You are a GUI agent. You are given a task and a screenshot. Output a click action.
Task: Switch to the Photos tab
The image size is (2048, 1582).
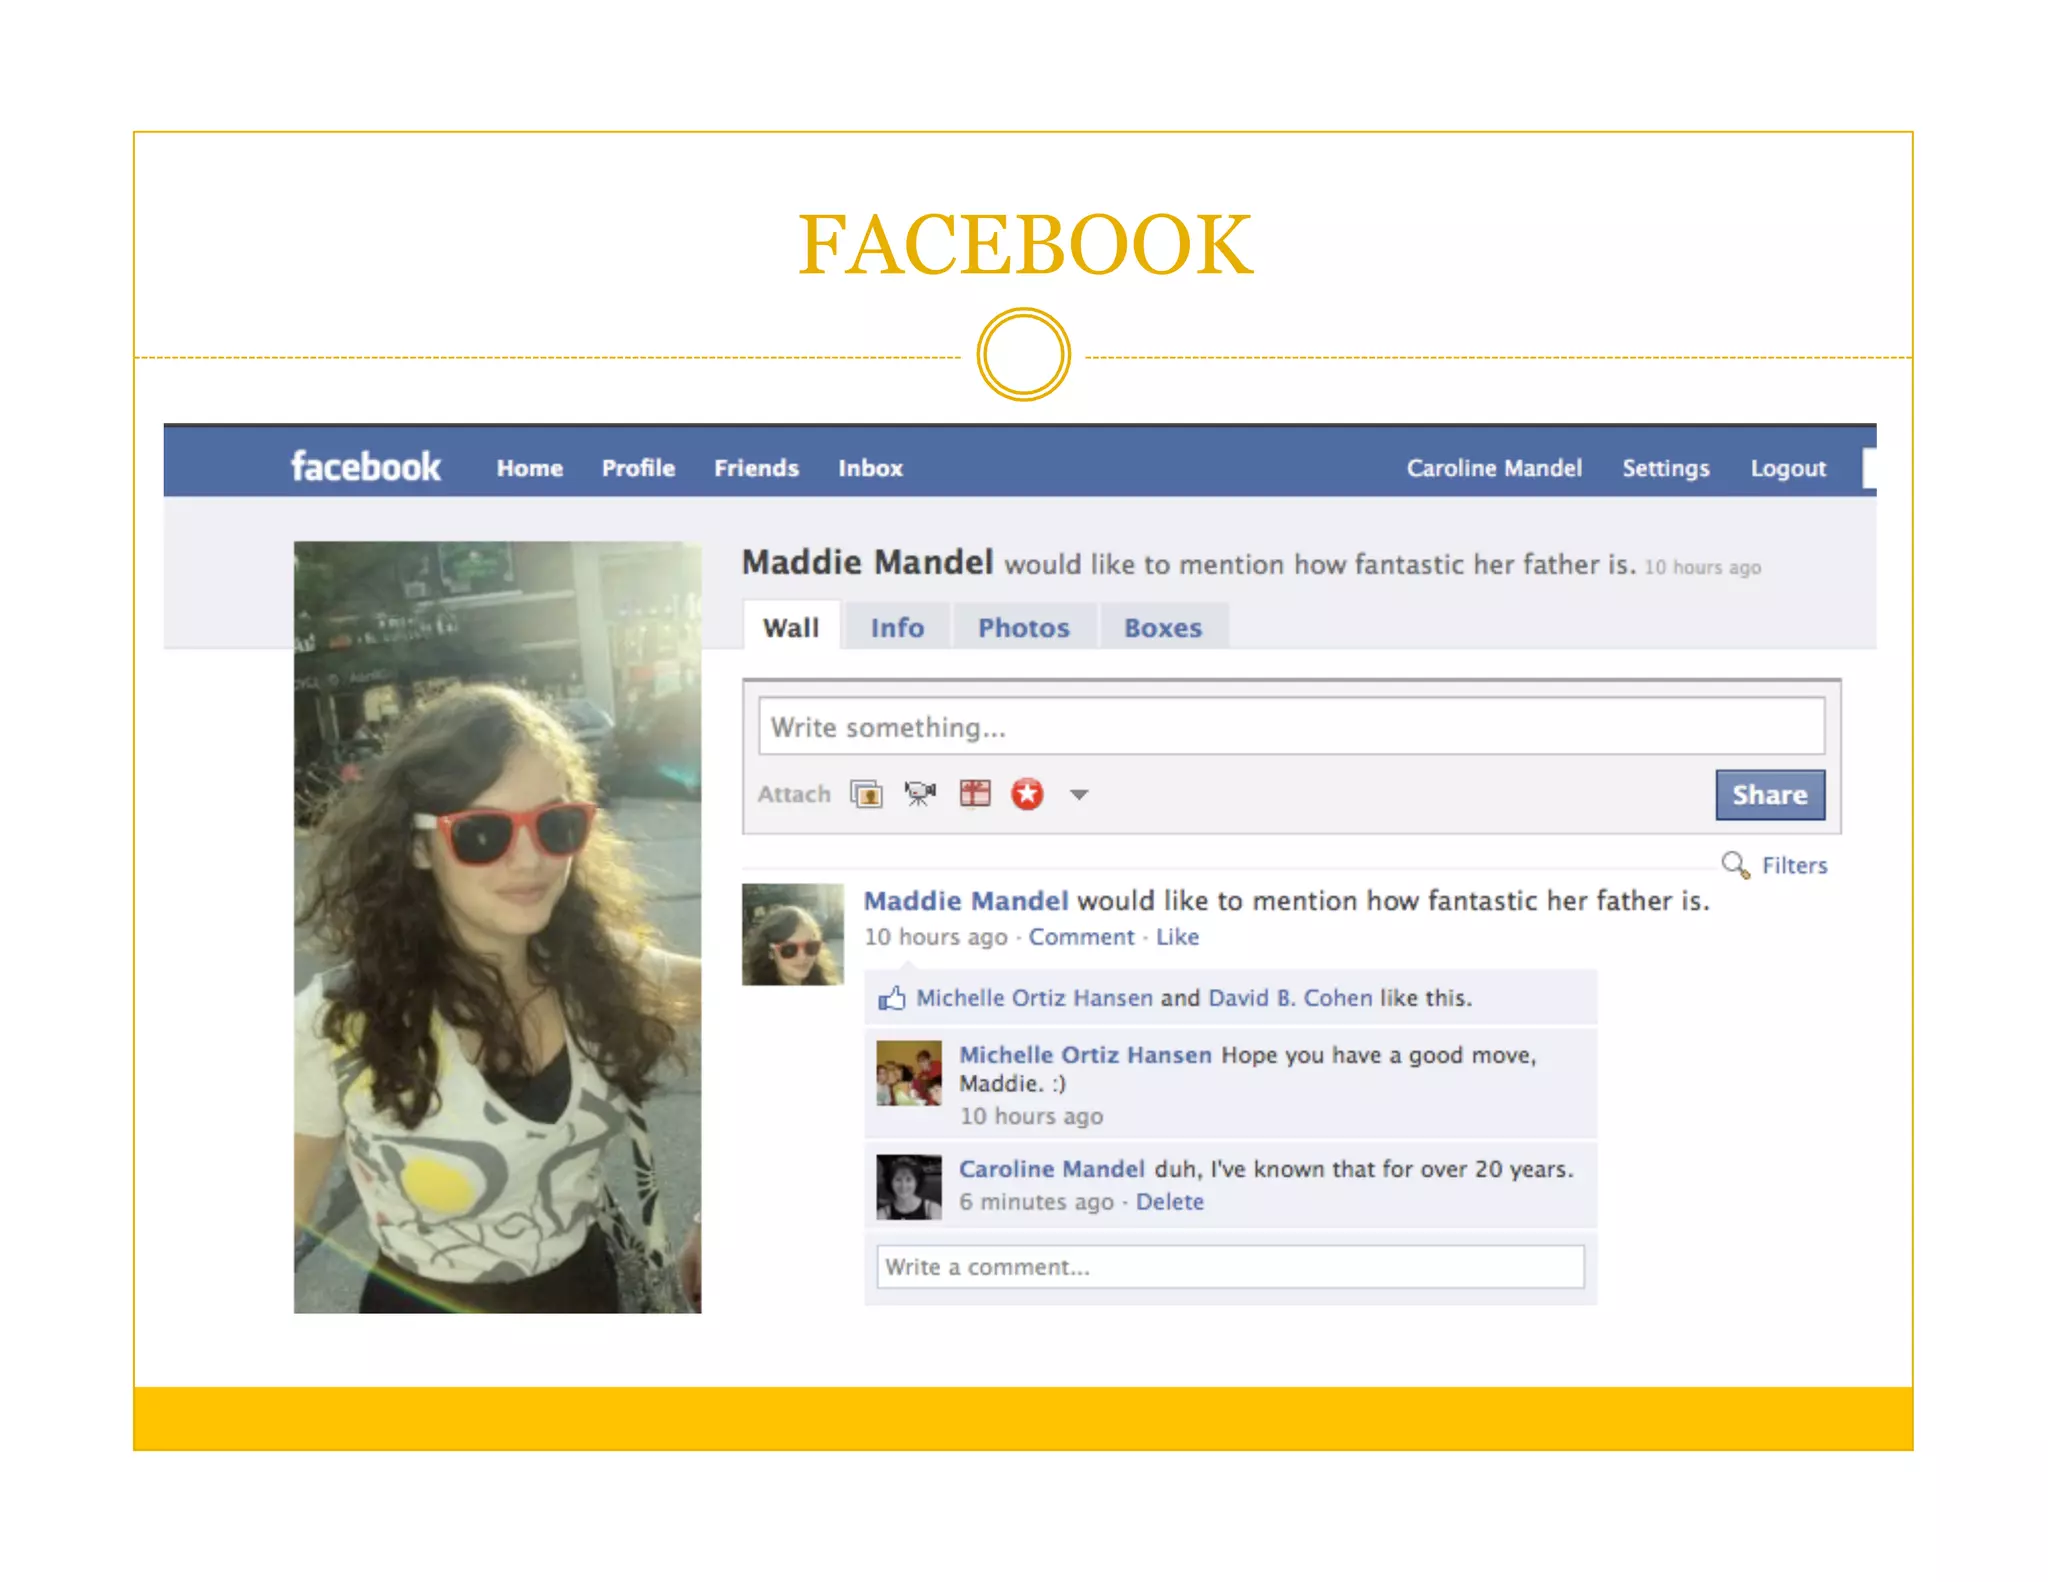(x=1024, y=627)
